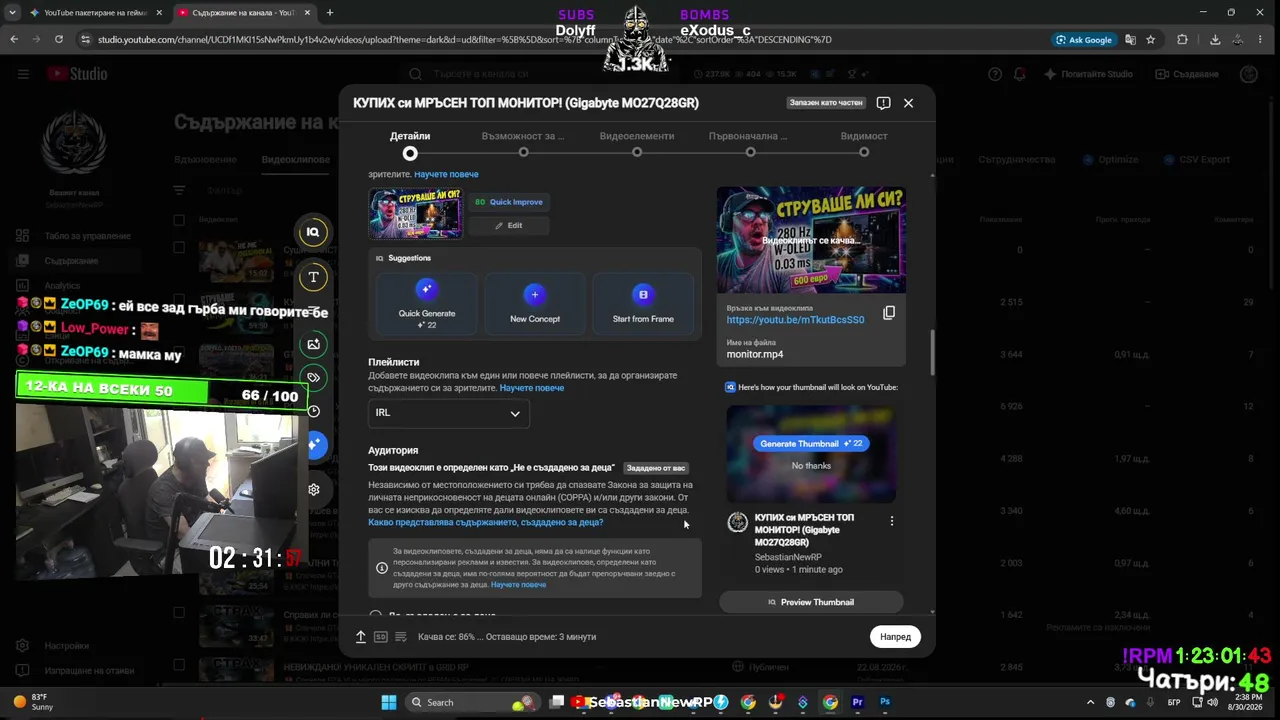This screenshot has height=720, width=1280.
Task: Copy the video link with copy icon
Action: [x=888, y=313]
